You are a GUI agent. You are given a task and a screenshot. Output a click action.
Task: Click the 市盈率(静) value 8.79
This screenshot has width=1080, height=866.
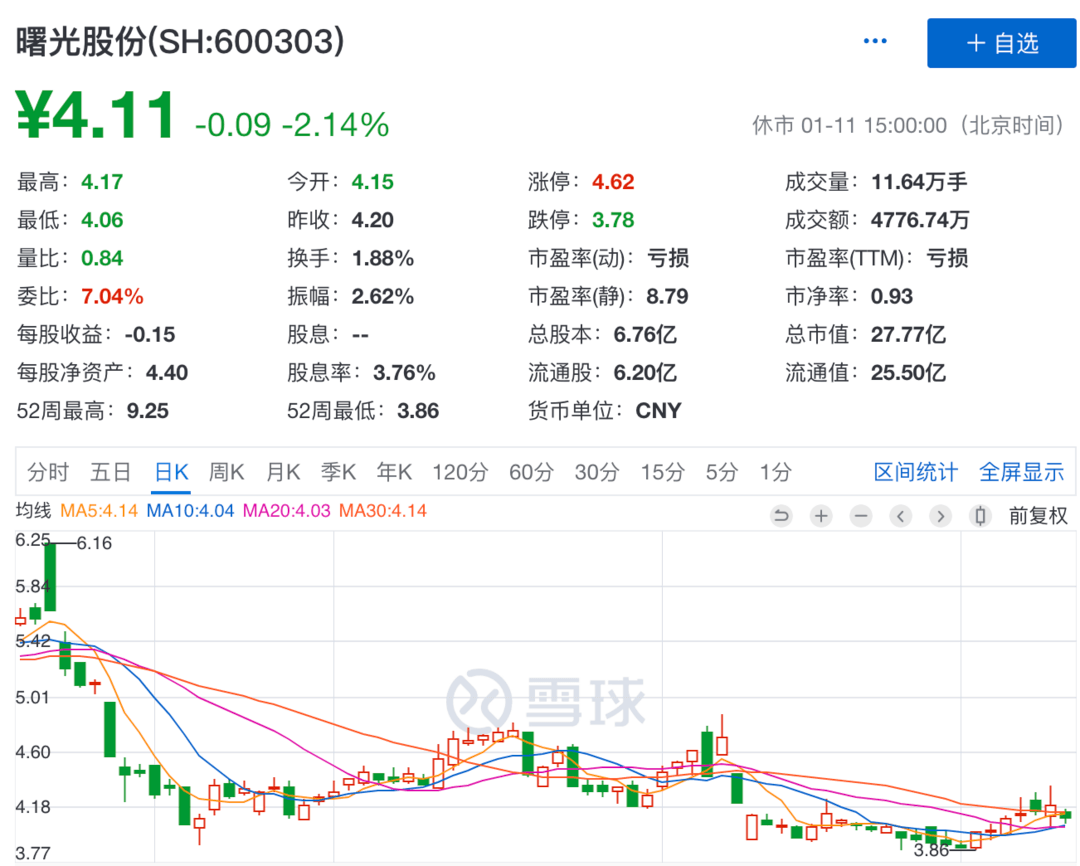coord(667,297)
